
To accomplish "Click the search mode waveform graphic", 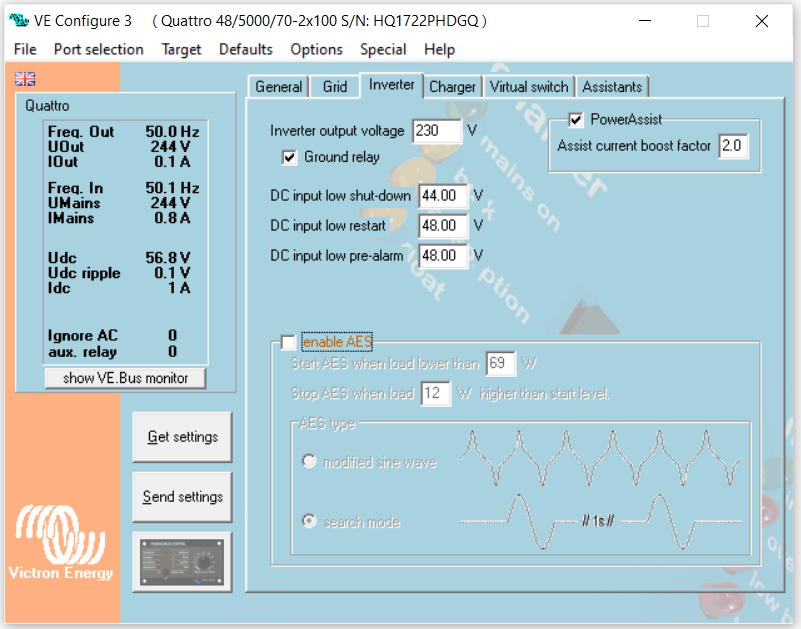I will tap(600, 521).
